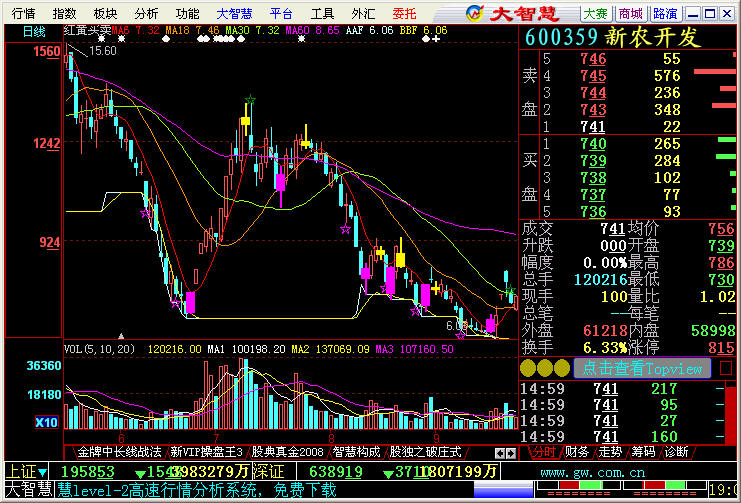Select the 财务 tab
The height and width of the screenshot is (503, 741).
click(577, 452)
